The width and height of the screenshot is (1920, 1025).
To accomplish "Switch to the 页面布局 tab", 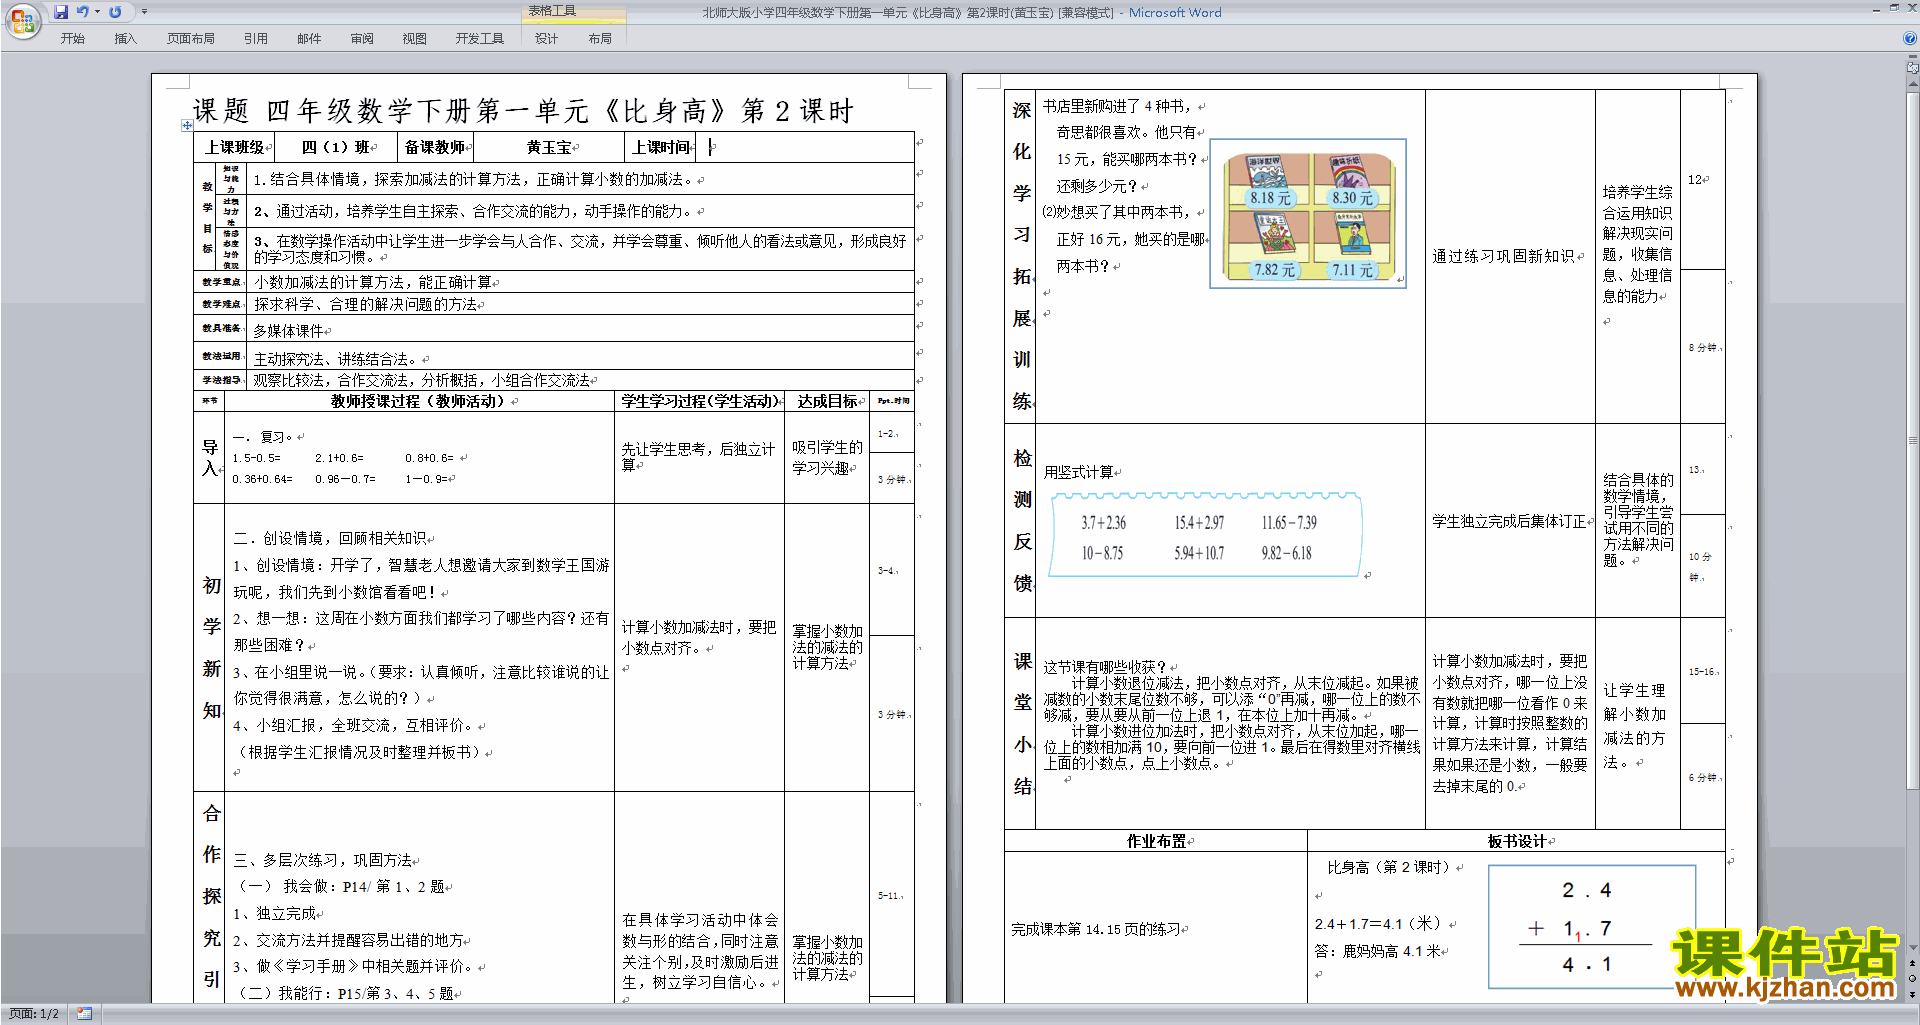I will [x=191, y=38].
